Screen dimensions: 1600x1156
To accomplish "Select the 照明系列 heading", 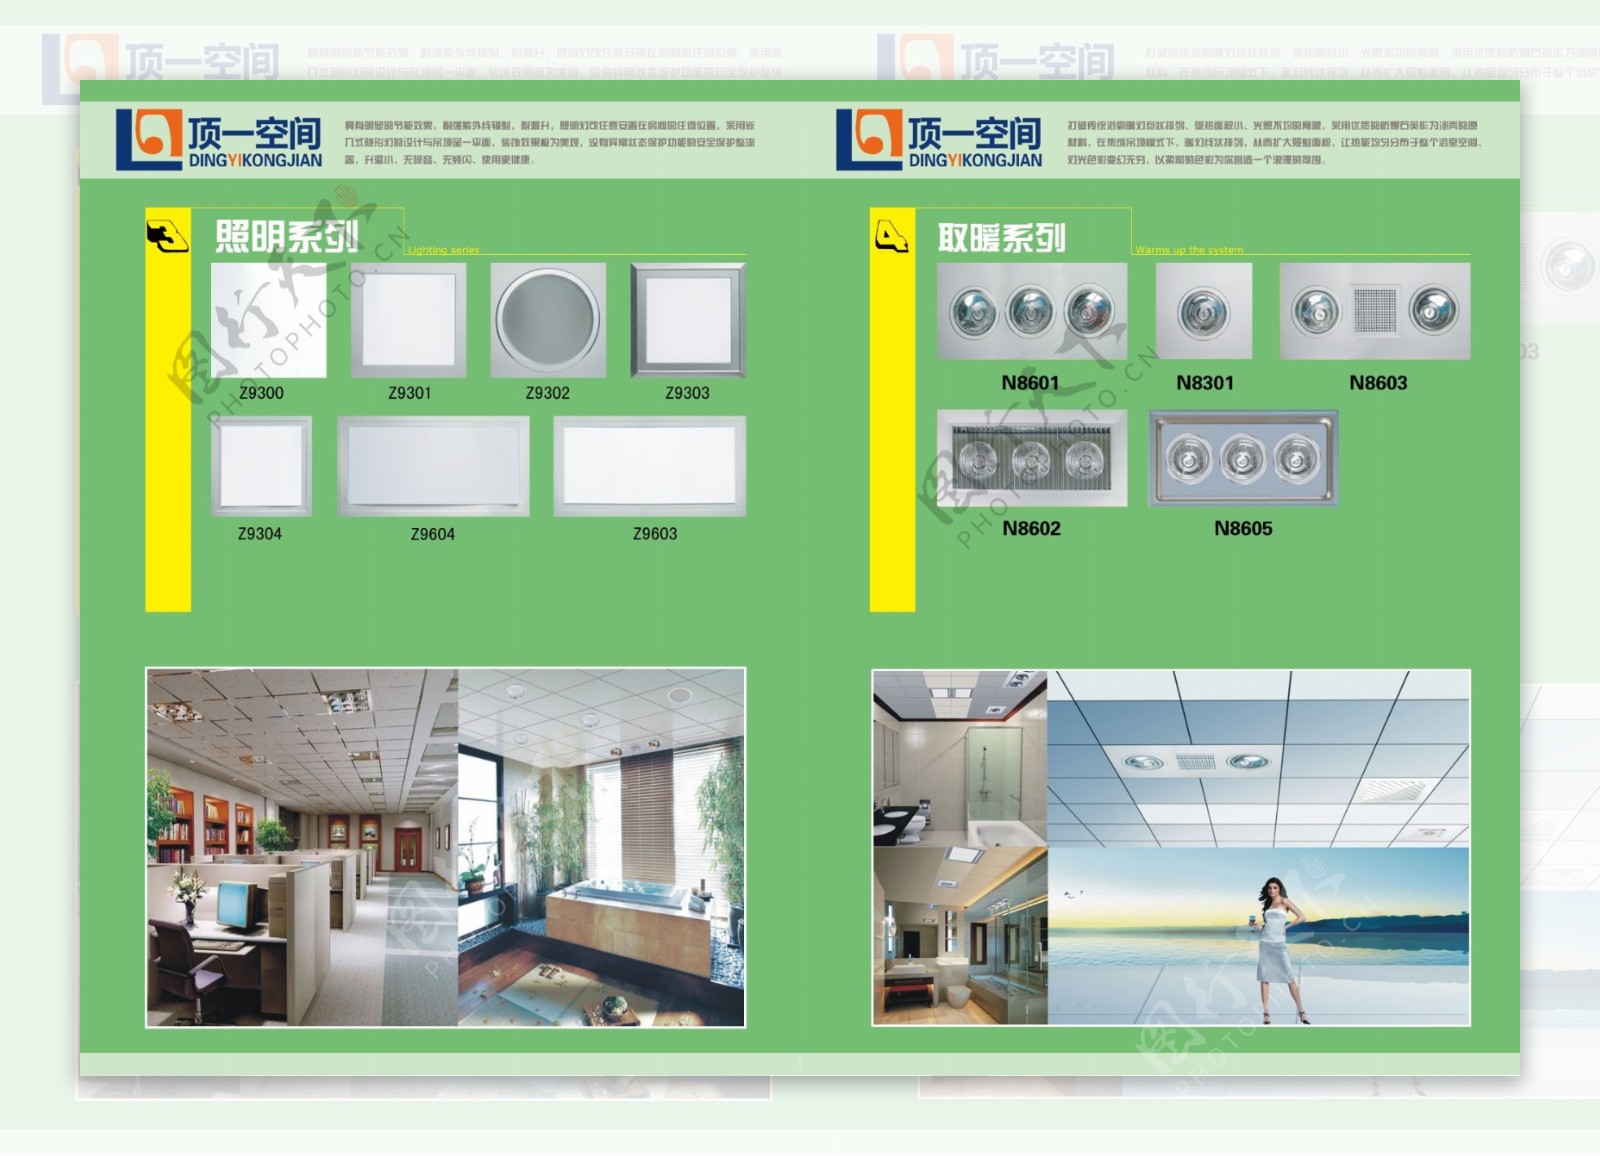I will tap(287, 237).
